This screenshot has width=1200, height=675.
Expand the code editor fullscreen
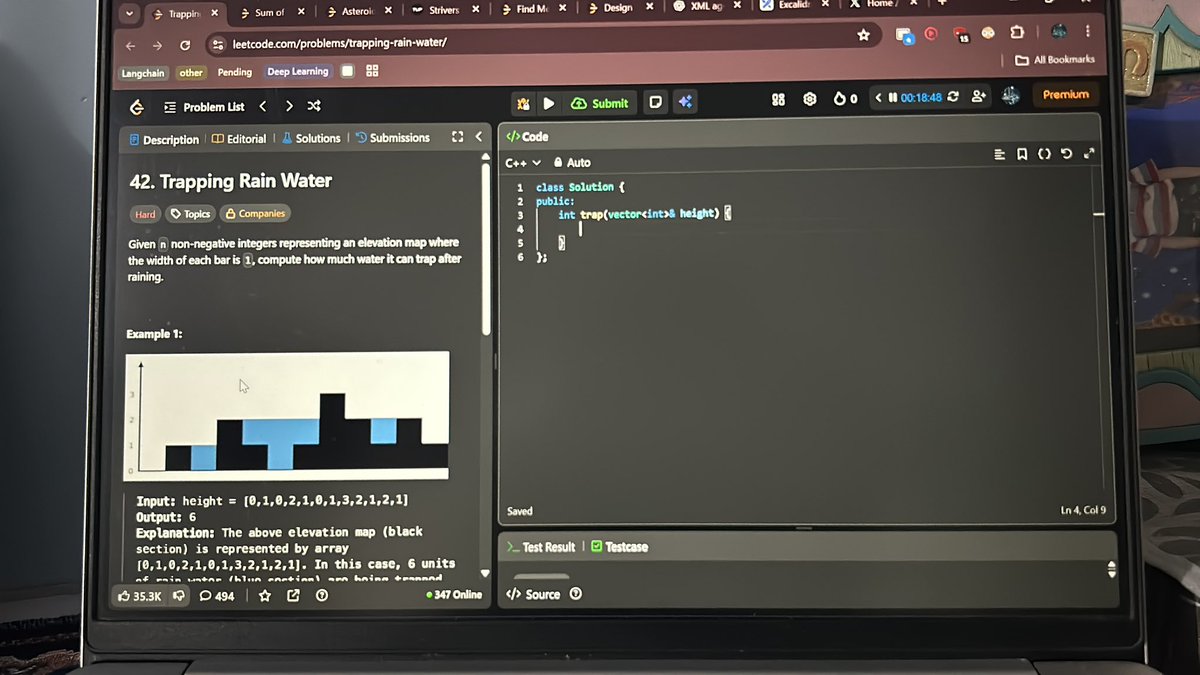pos(1089,153)
